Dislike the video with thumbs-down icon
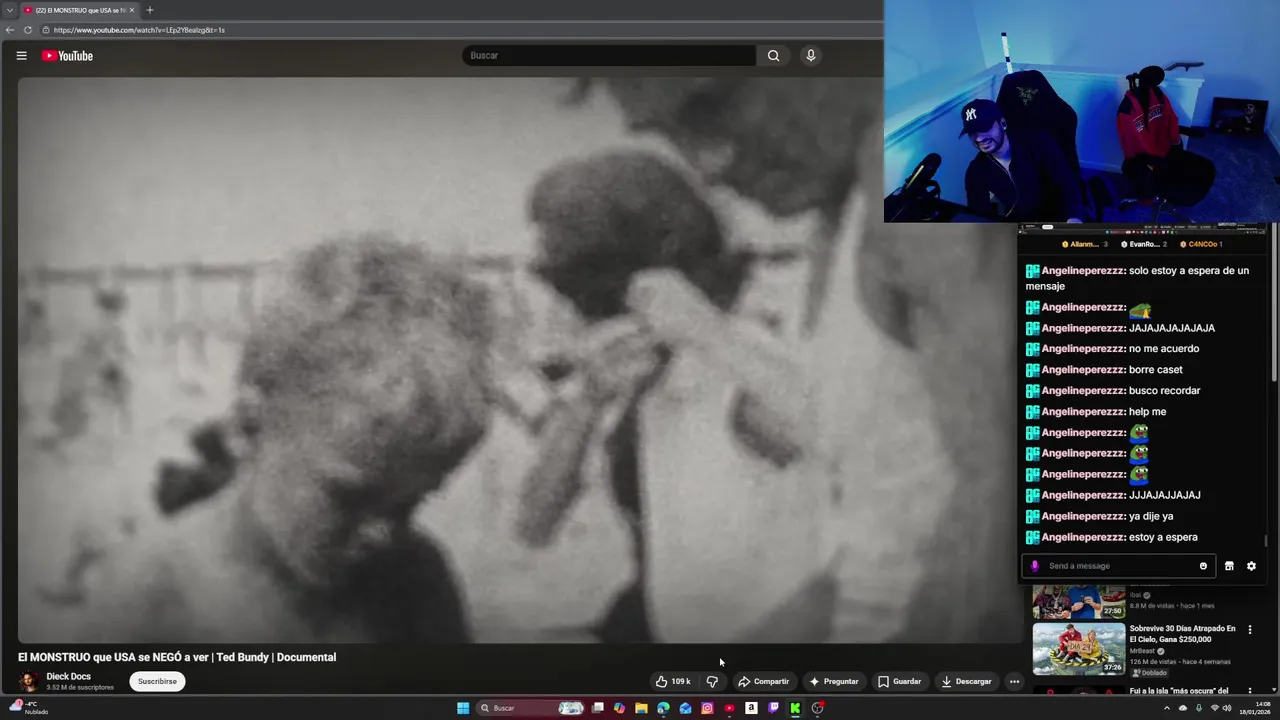Viewport: 1280px width, 720px height. (712, 682)
